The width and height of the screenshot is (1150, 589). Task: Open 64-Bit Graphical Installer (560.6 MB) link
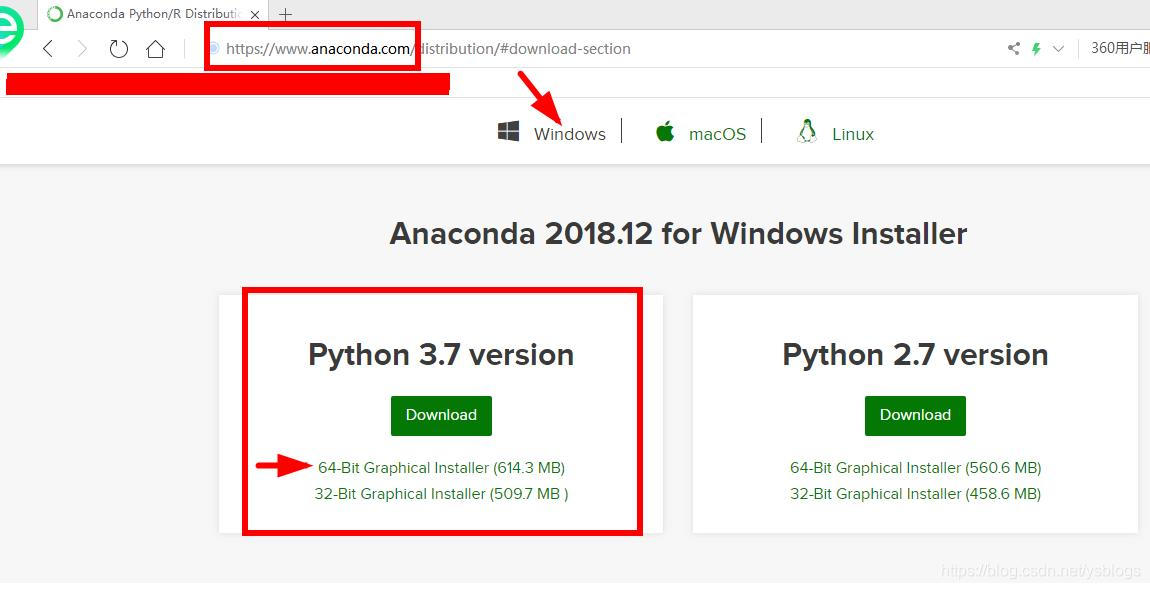coord(915,467)
